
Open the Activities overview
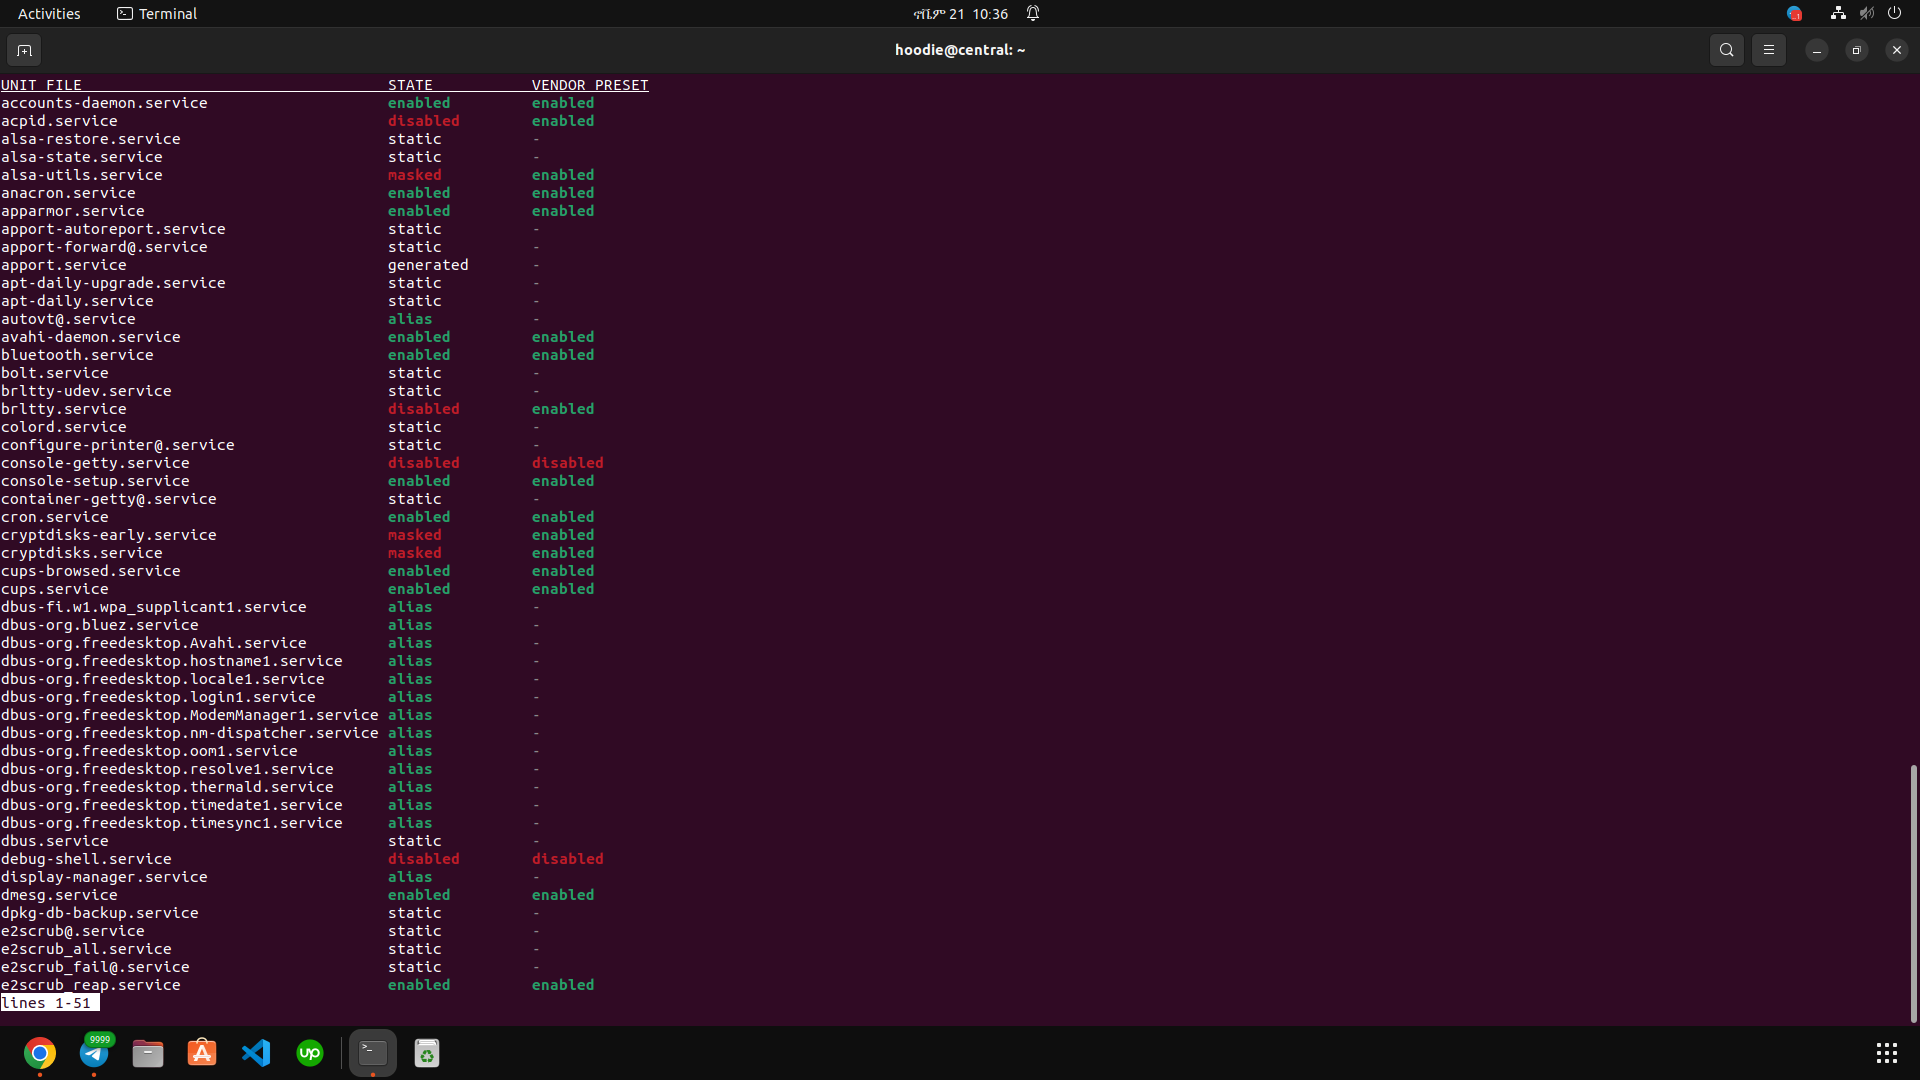49,14
